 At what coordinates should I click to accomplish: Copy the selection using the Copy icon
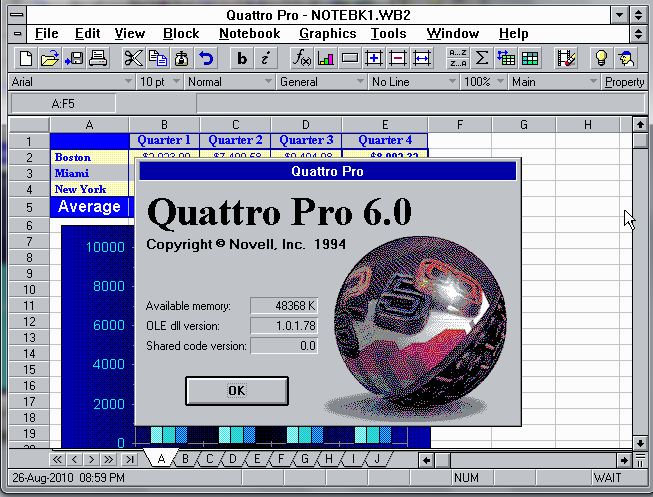pos(157,58)
